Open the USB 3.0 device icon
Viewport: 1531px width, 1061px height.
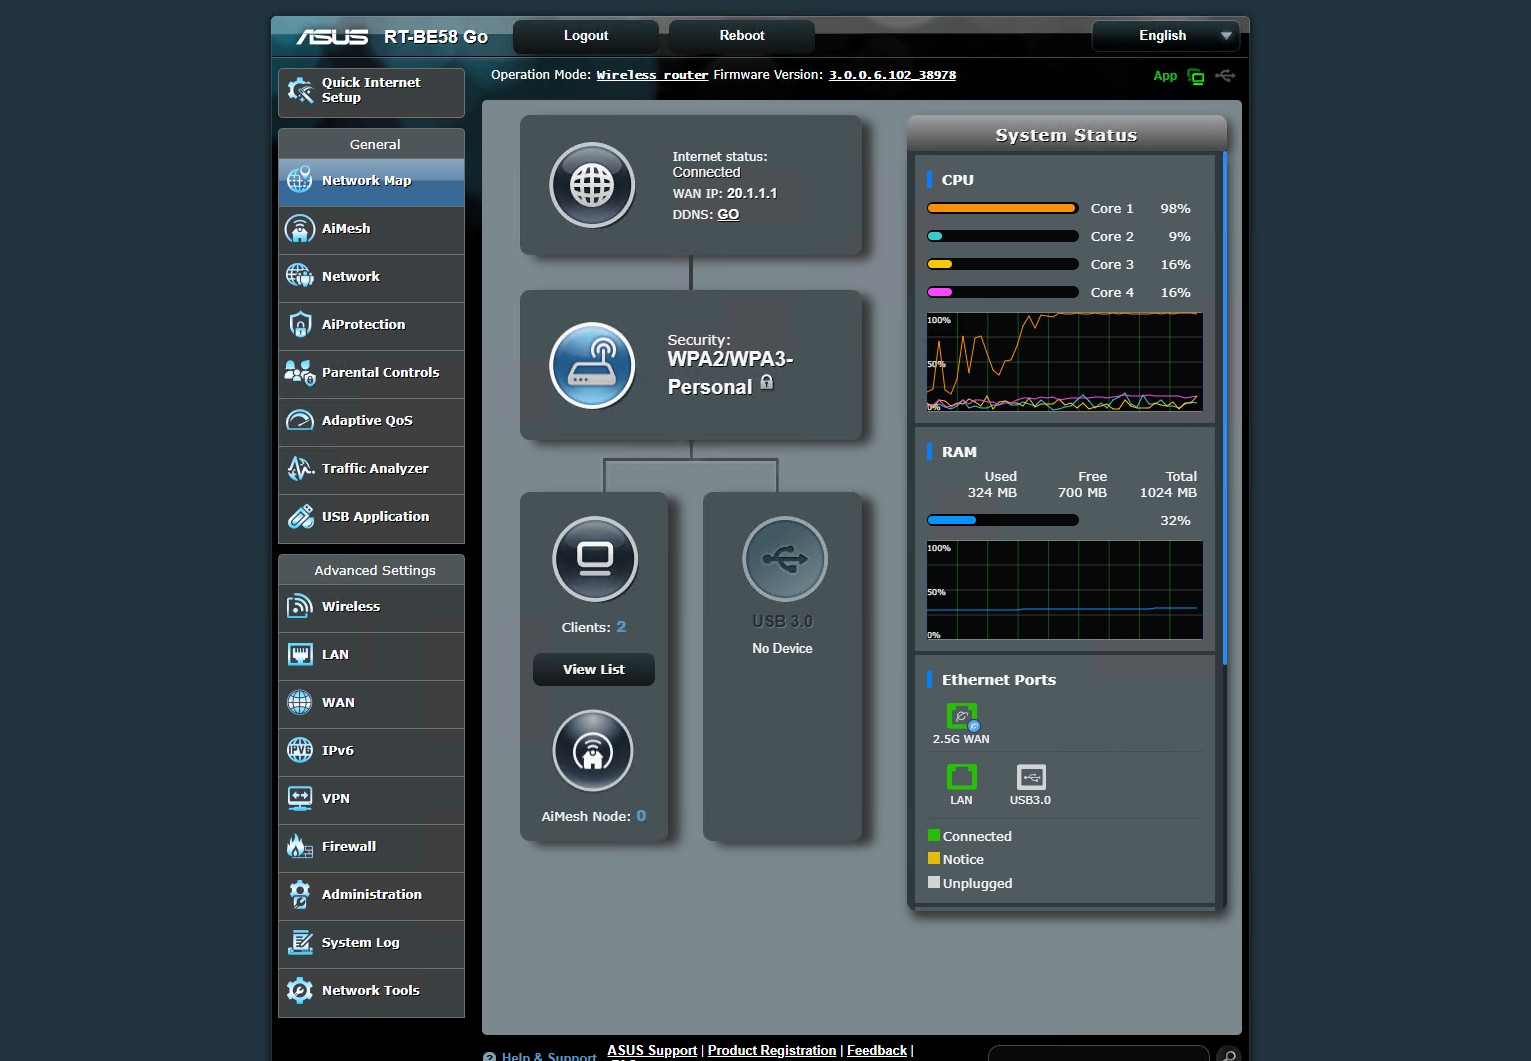click(x=784, y=559)
